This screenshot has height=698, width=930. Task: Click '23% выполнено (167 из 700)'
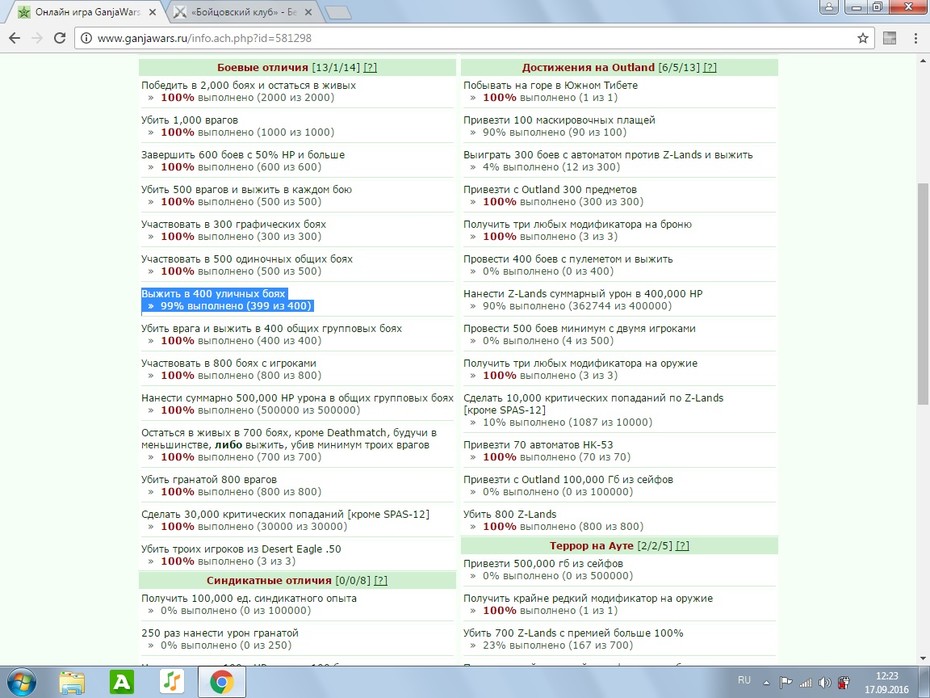(x=558, y=645)
